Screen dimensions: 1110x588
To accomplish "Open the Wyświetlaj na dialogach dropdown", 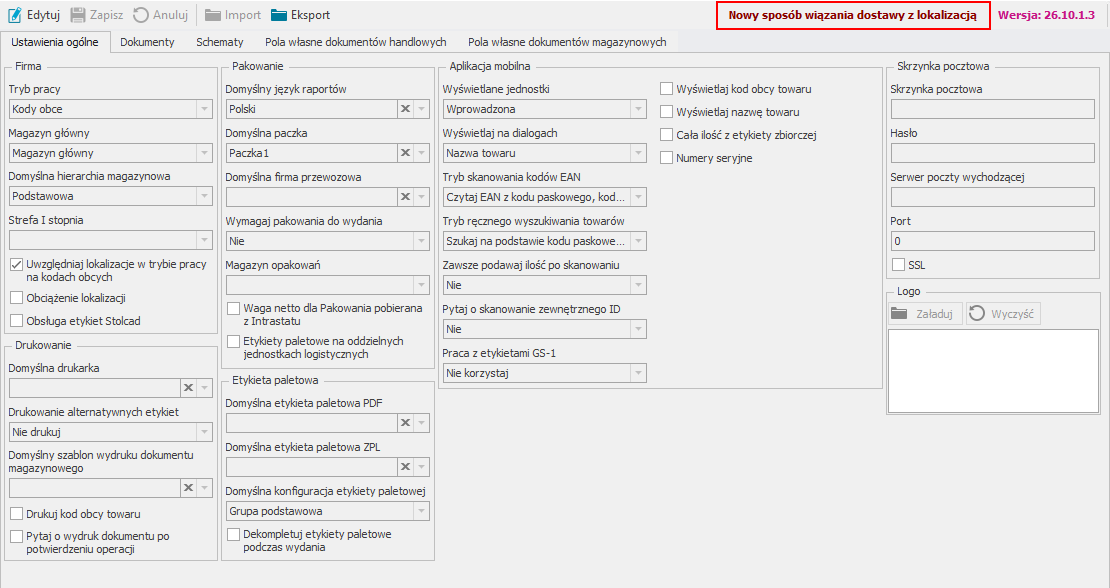I will point(639,153).
